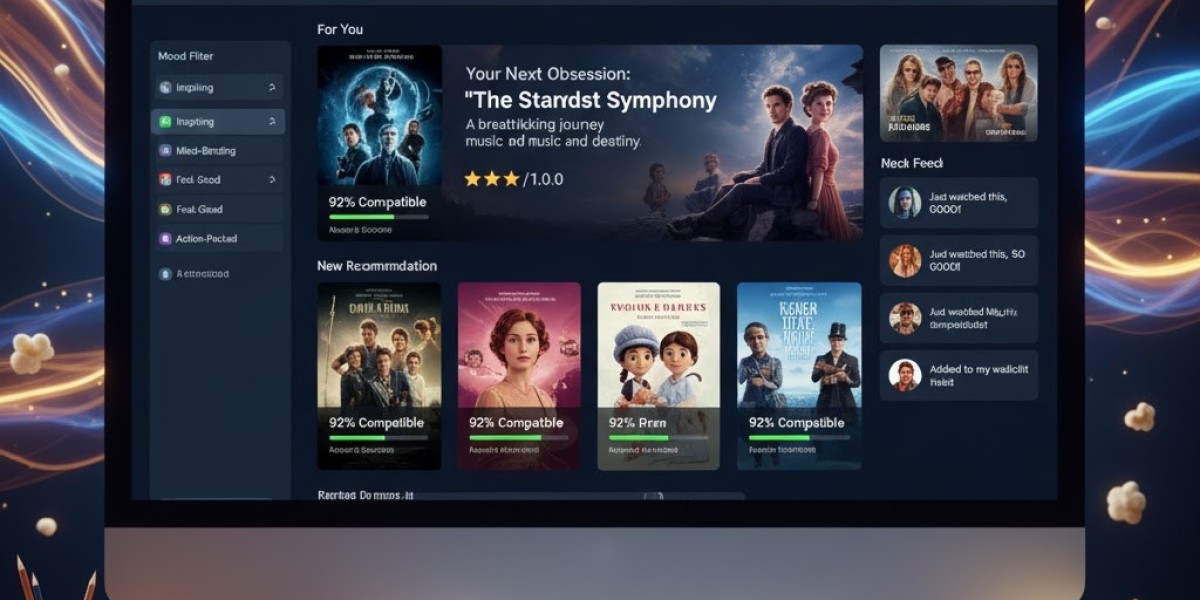Expand the highlighted green-icon mood filter arrow
The height and width of the screenshot is (600, 1200).
pyautogui.click(x=272, y=122)
